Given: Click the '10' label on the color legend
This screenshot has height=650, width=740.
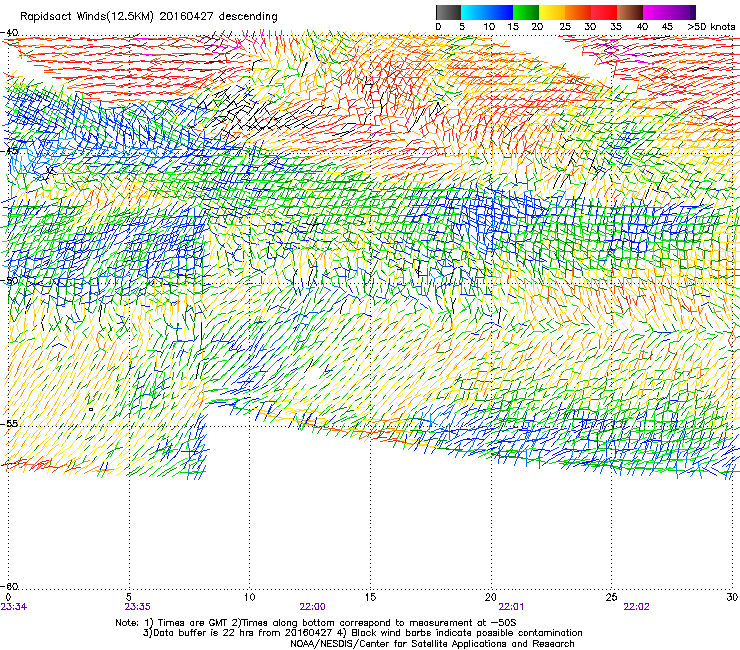Looking at the screenshot, I should pos(489,27).
